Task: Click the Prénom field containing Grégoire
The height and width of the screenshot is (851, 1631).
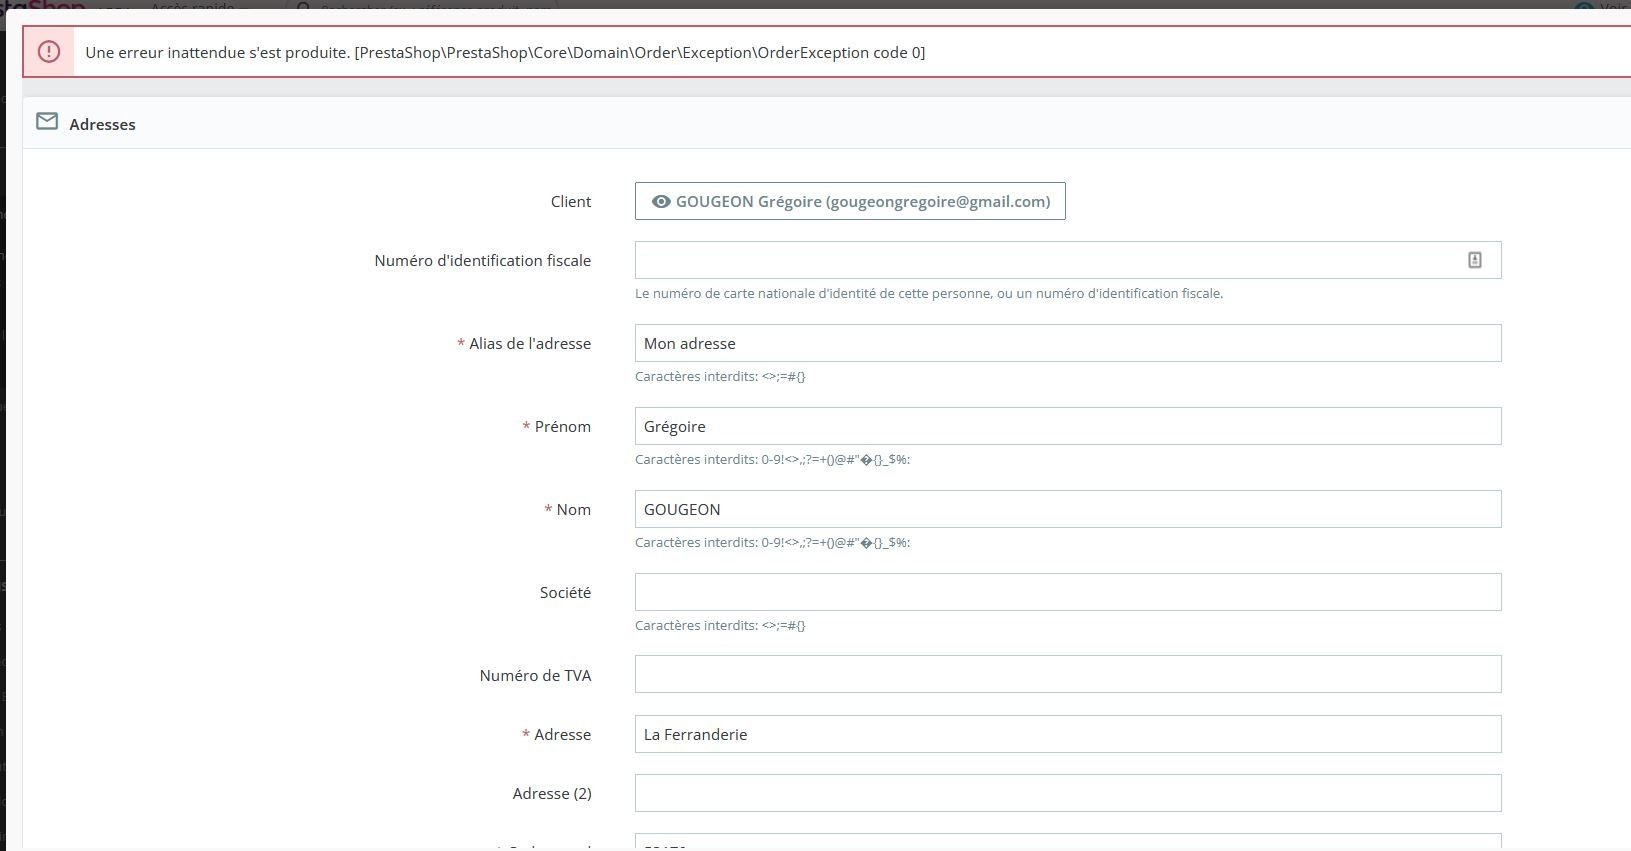Action: [1068, 426]
